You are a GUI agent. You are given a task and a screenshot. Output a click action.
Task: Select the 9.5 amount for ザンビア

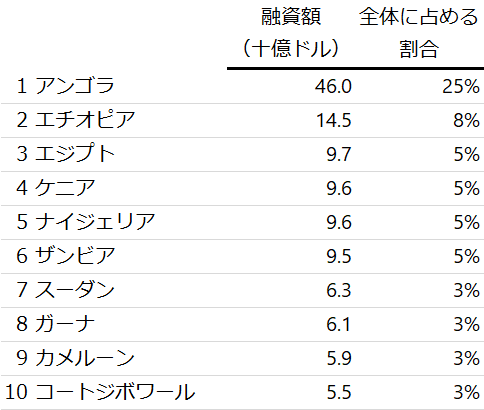pyautogui.click(x=339, y=256)
